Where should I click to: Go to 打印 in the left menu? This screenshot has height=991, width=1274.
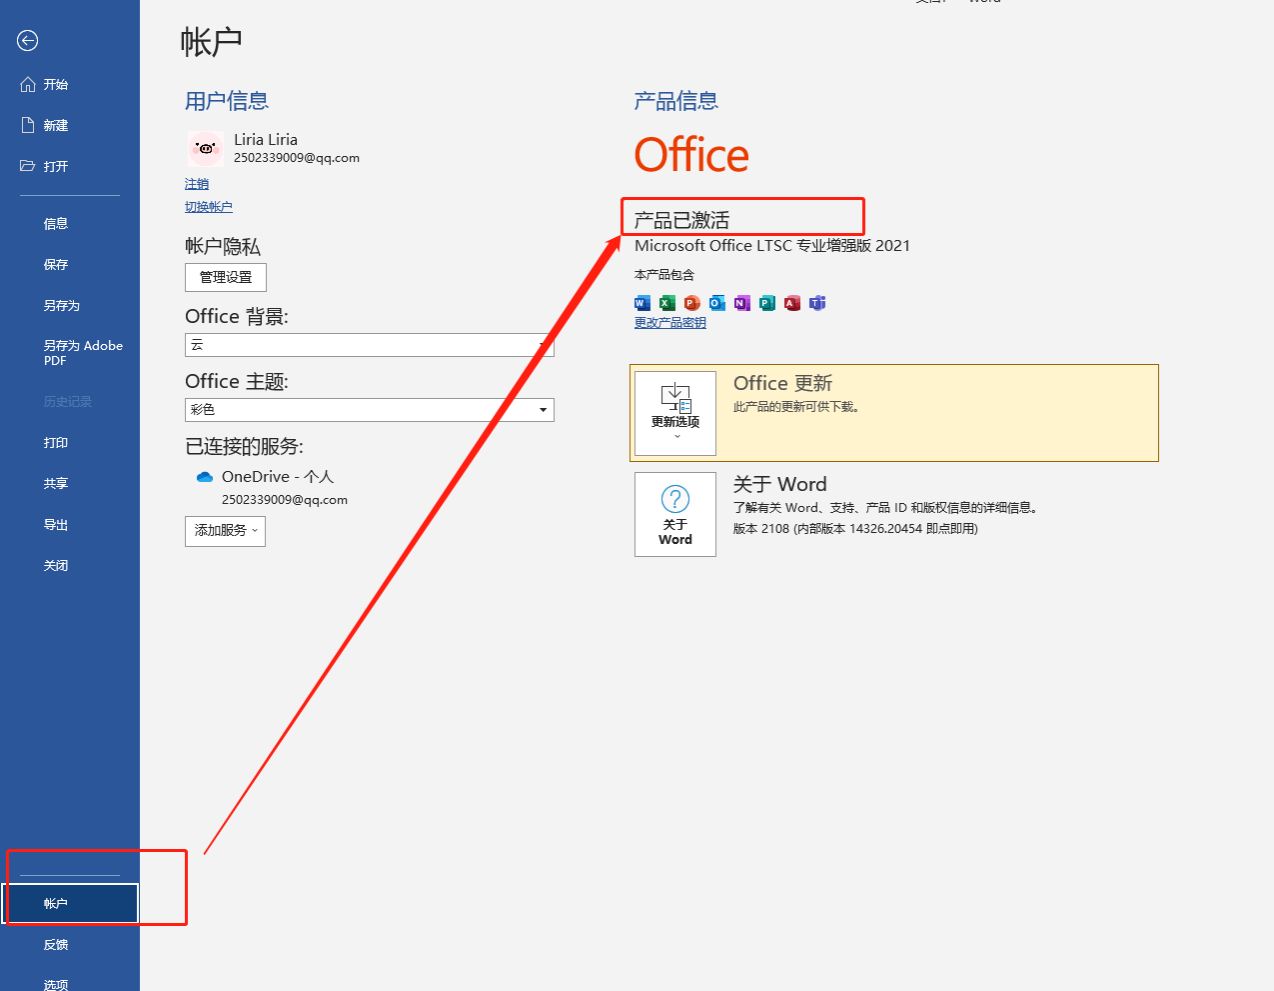coord(56,443)
